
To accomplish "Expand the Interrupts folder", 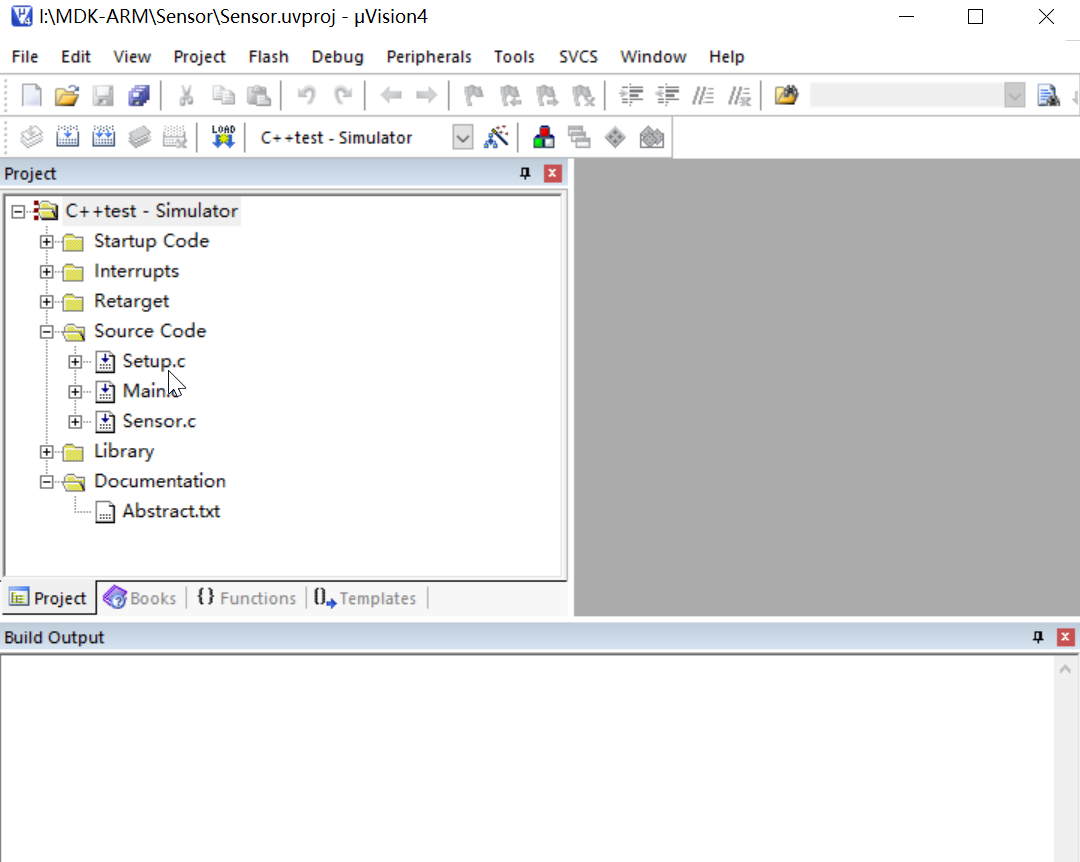I will point(46,271).
